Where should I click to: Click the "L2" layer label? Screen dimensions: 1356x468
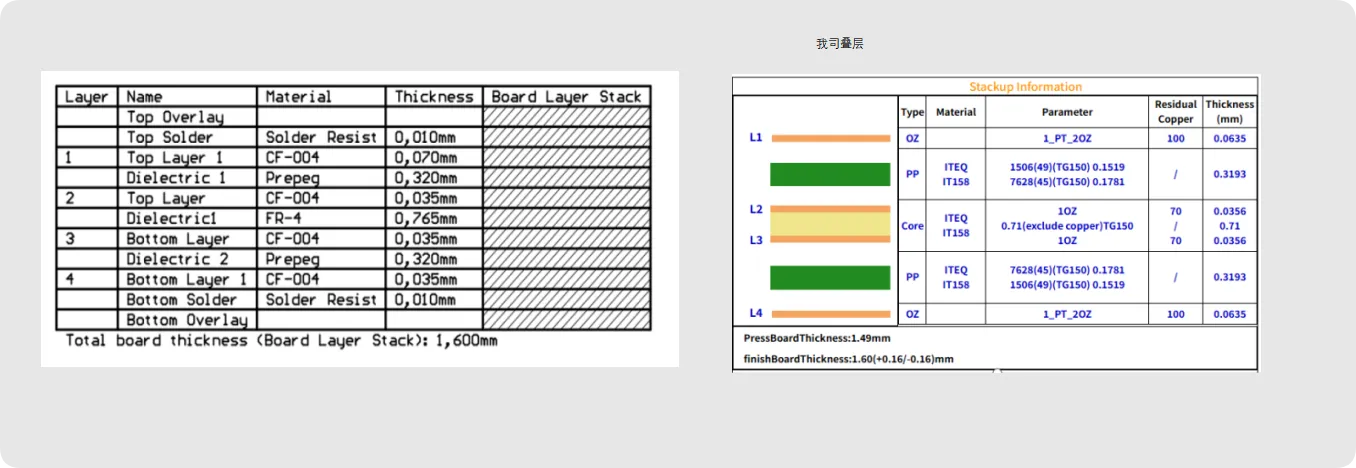(x=756, y=210)
